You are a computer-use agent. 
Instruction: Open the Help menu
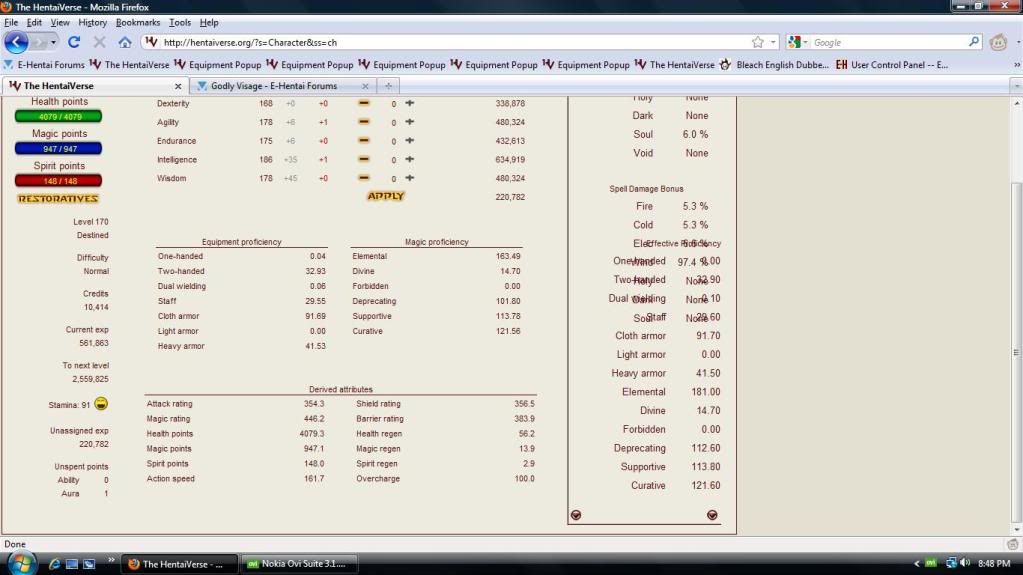(209, 22)
